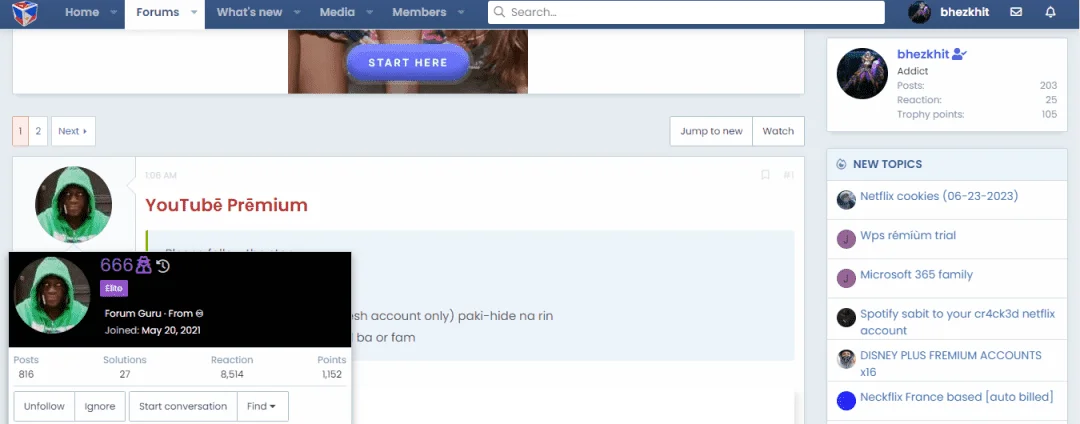Click the search magnifier icon
Viewport: 1080px width, 424px height.
[x=499, y=12]
